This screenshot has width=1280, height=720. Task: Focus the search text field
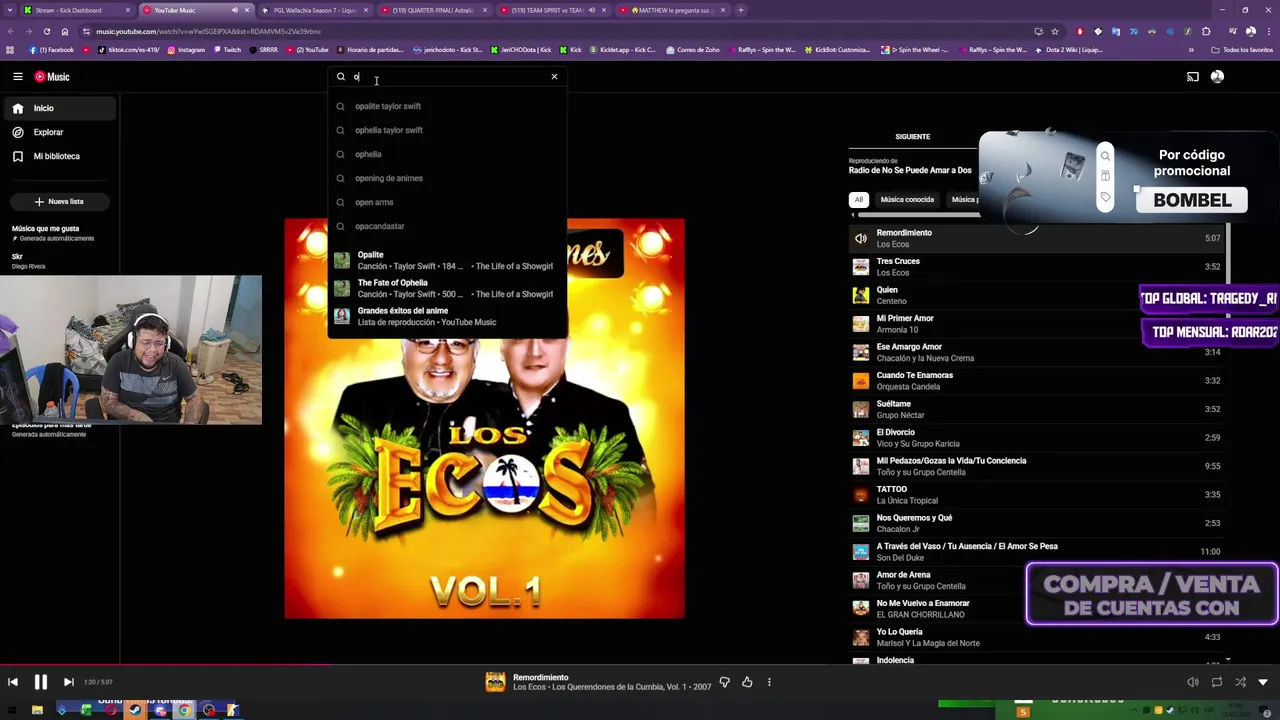(x=448, y=77)
